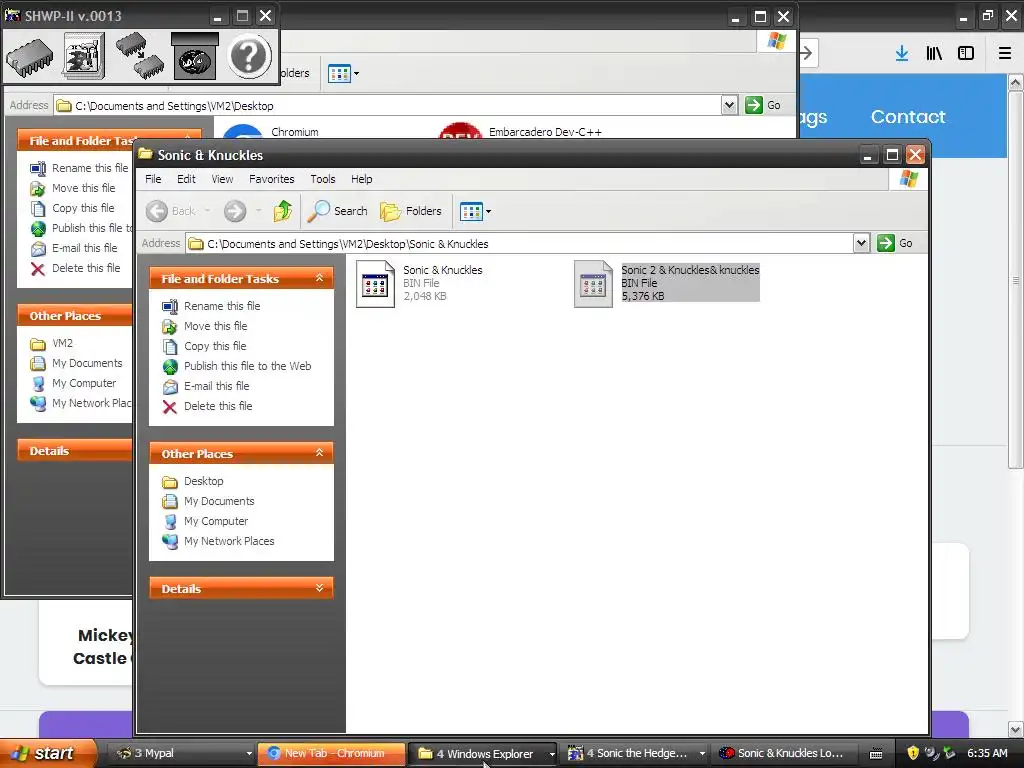Open the 4 Windows Explorer taskbar group

coord(483,754)
